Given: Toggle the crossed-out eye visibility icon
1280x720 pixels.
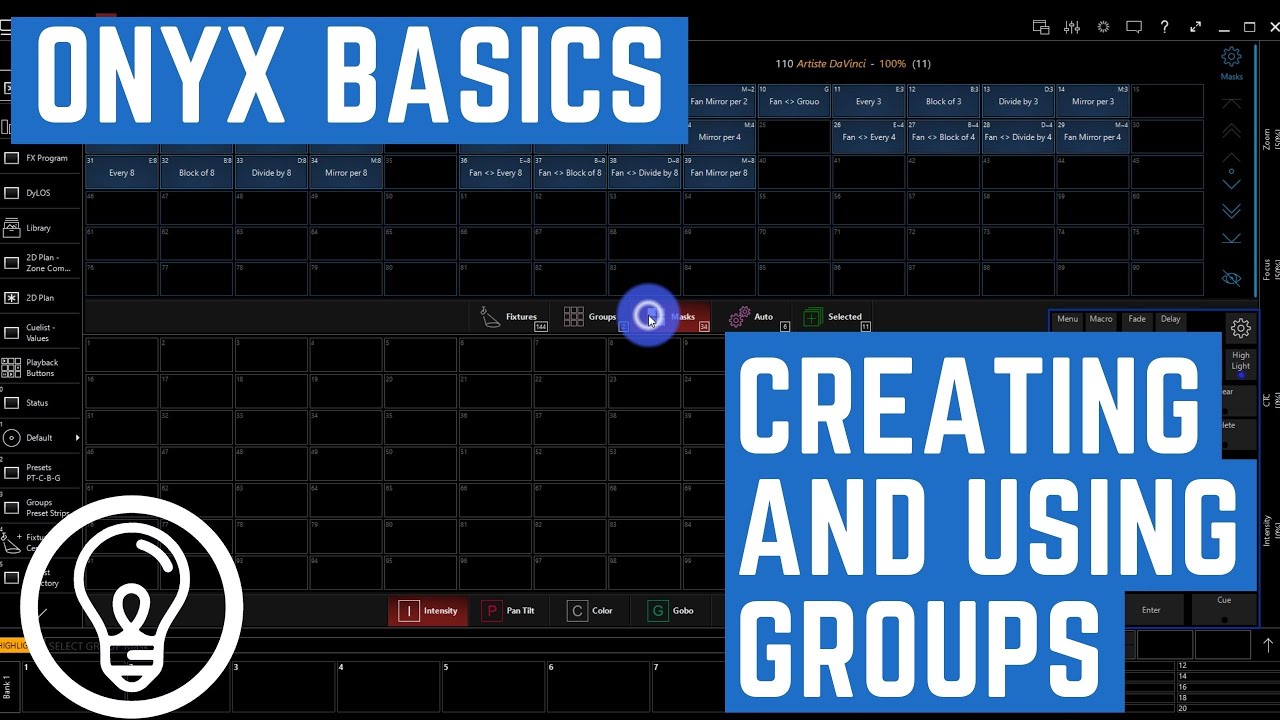Looking at the screenshot, I should click(1232, 278).
